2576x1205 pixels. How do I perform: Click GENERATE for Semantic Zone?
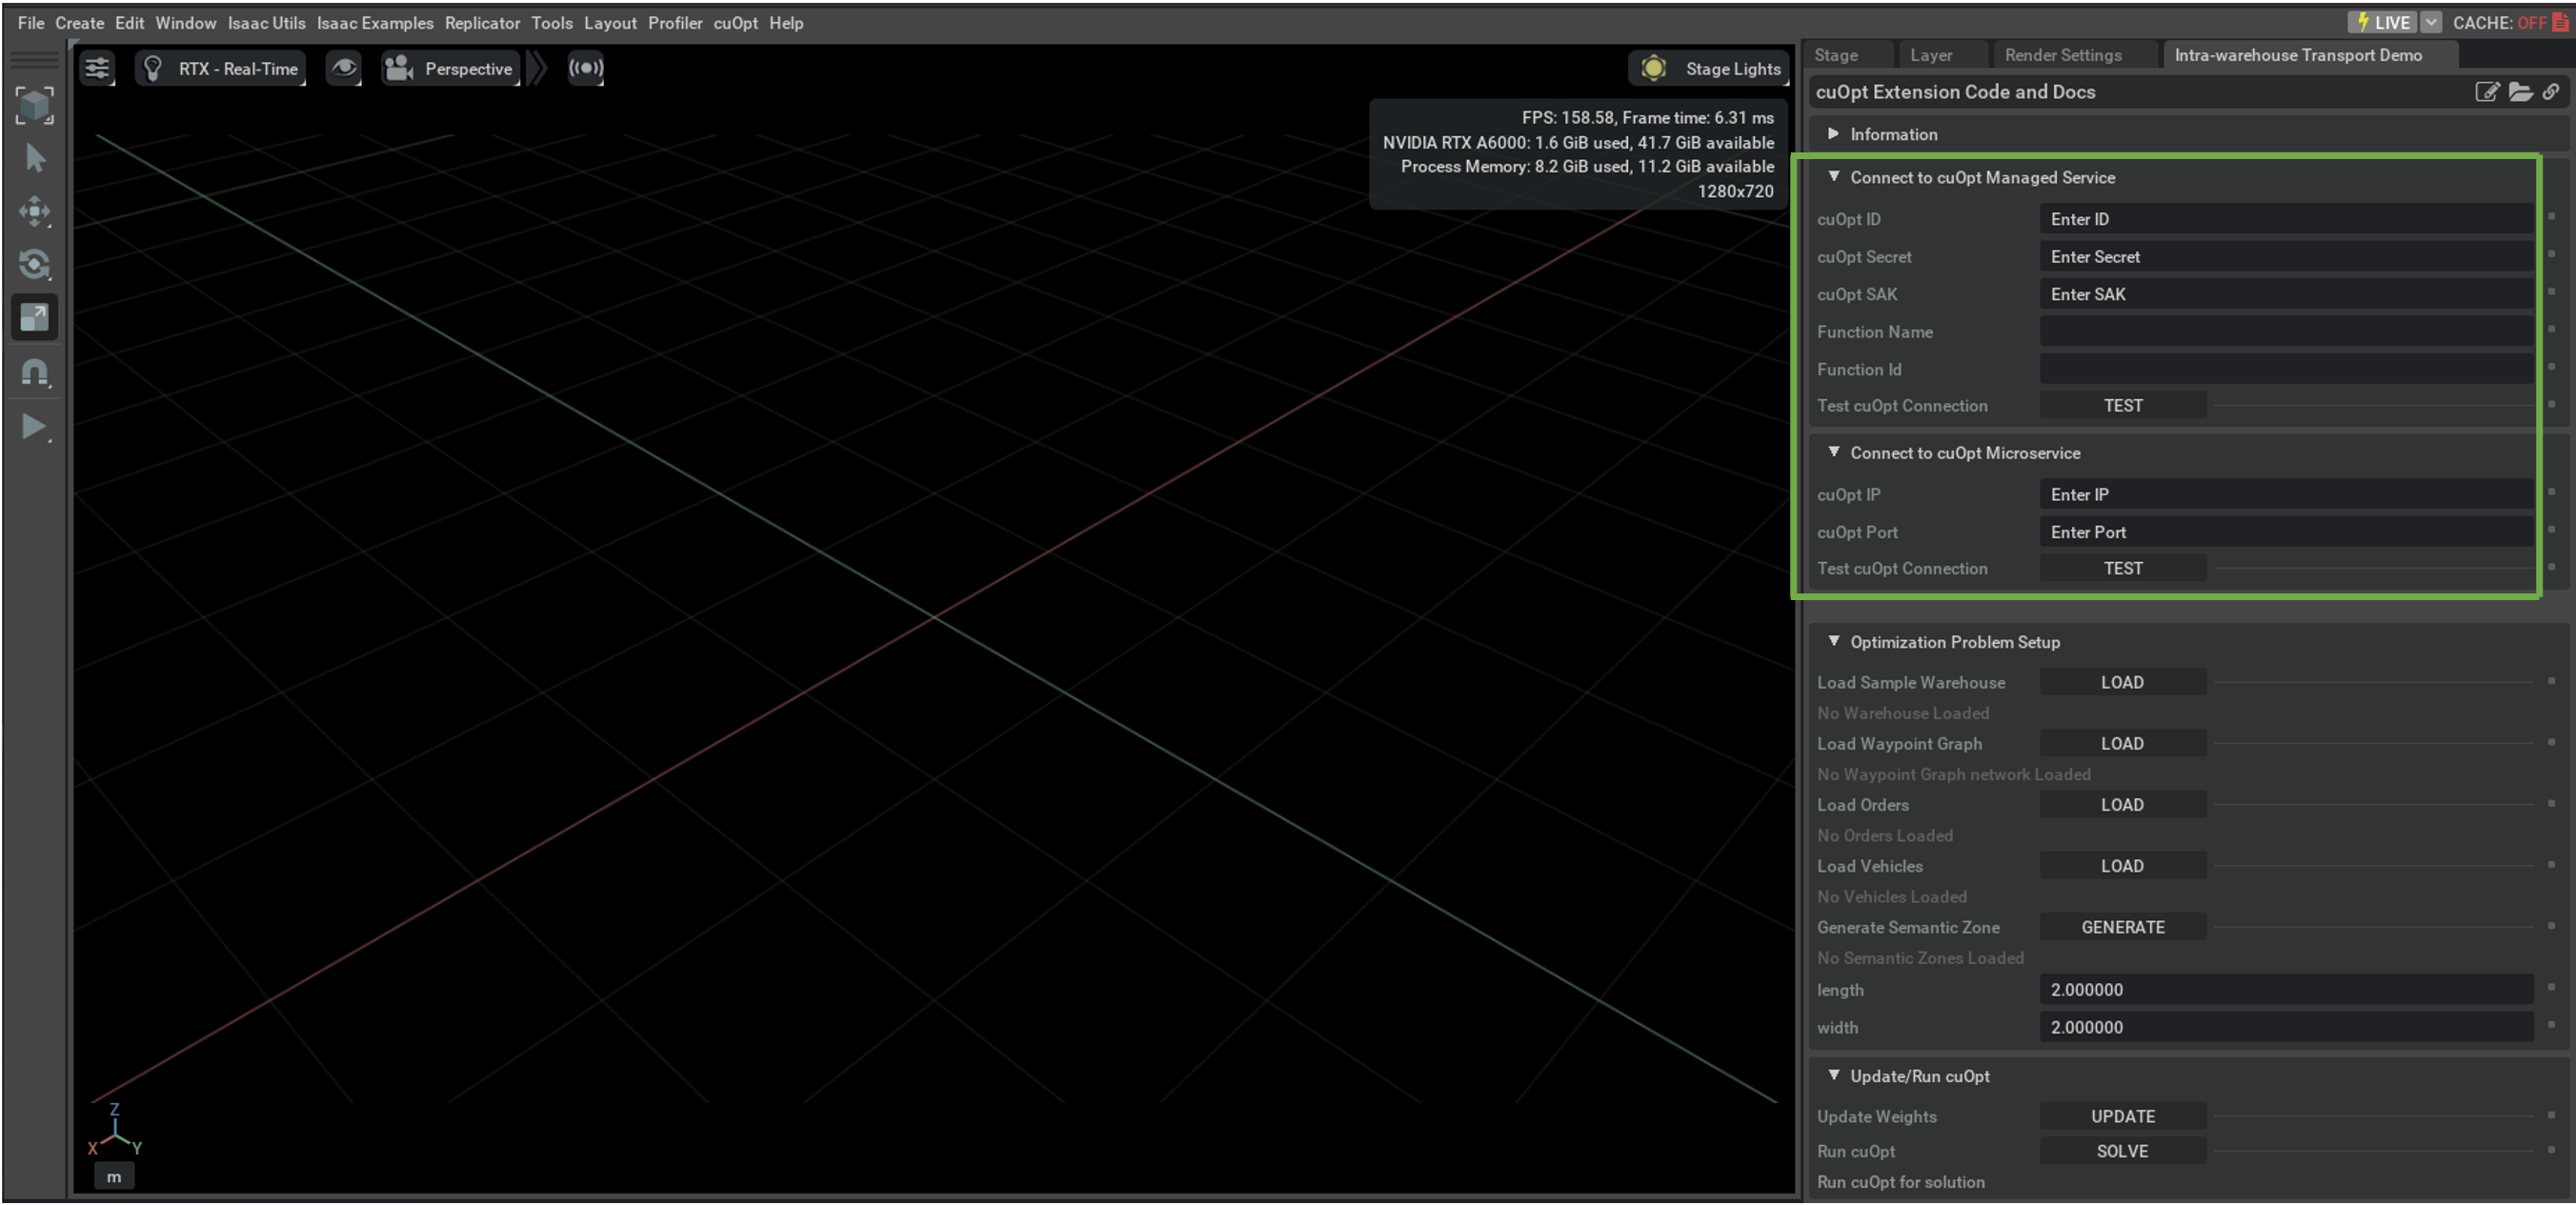pos(2123,927)
